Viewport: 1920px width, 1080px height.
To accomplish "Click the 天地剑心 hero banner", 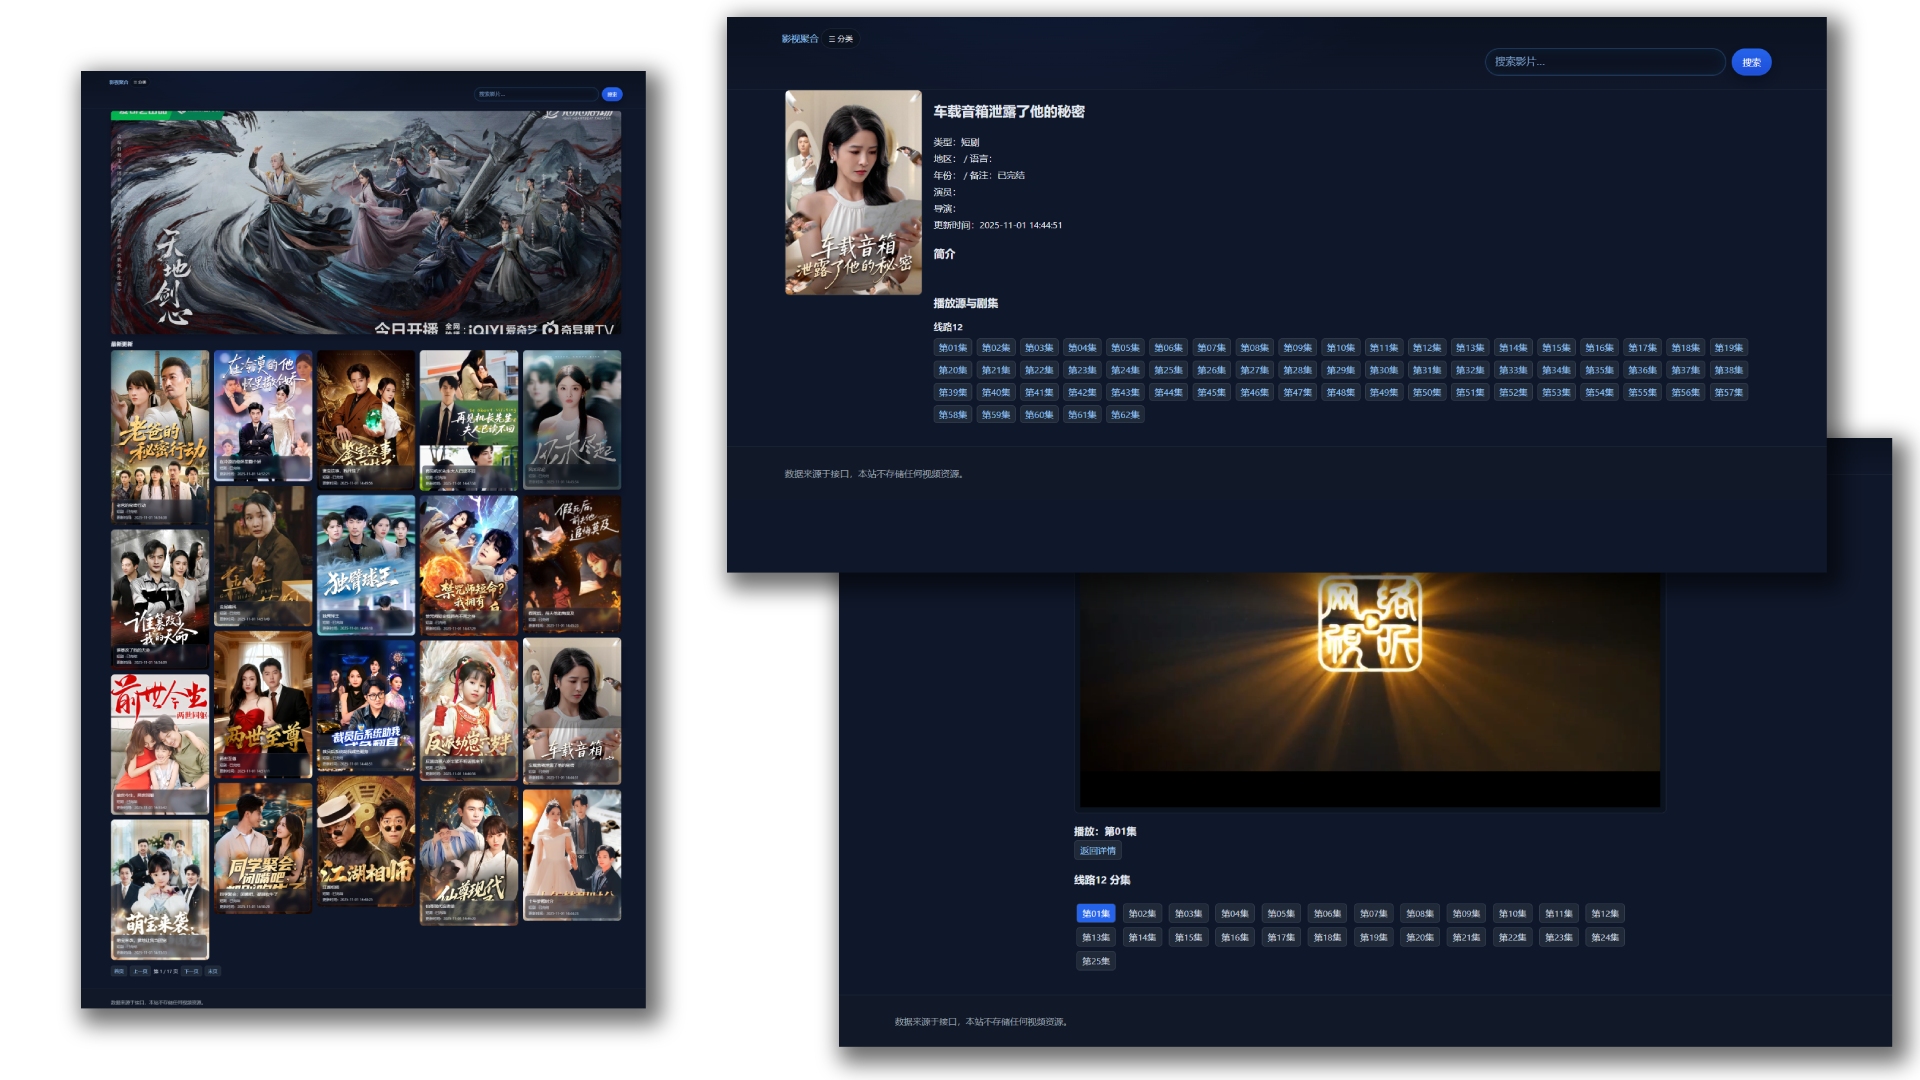I will tap(365, 222).
